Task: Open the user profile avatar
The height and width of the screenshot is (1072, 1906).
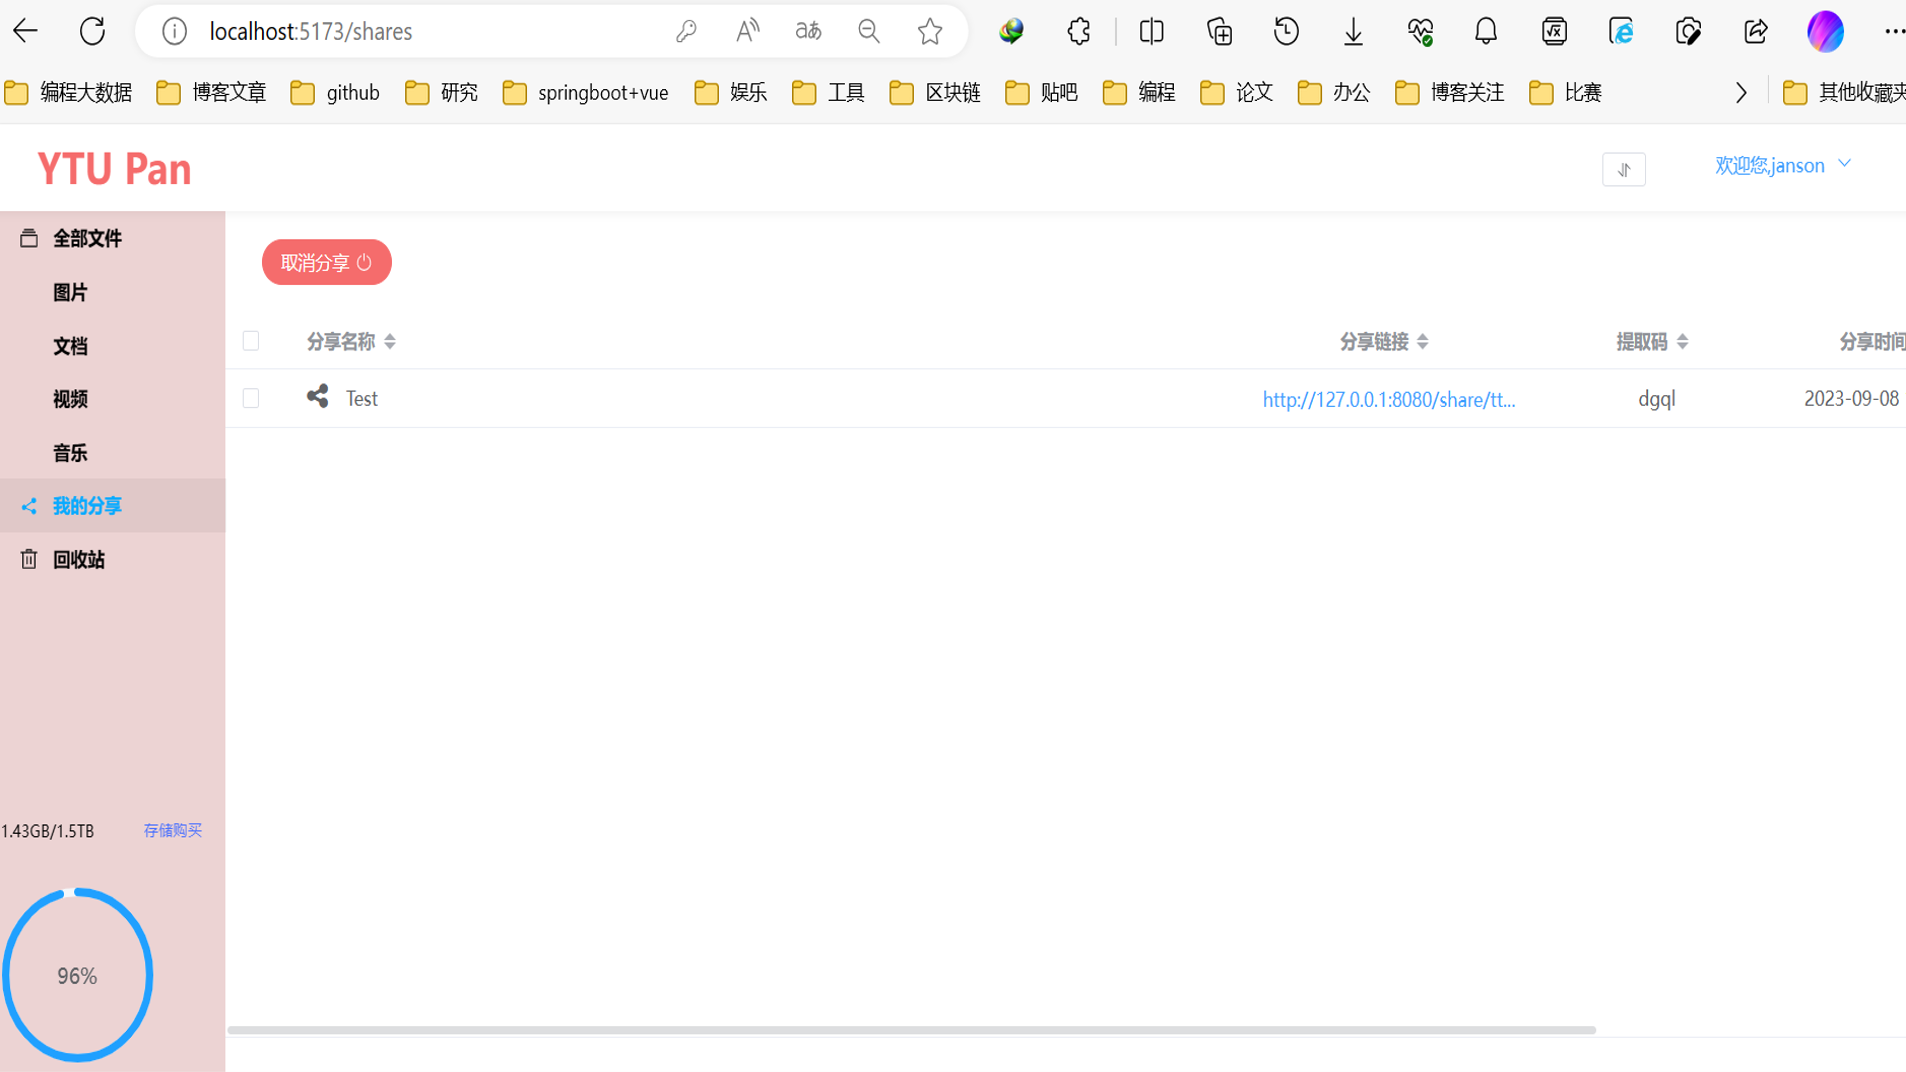Action: [1825, 31]
